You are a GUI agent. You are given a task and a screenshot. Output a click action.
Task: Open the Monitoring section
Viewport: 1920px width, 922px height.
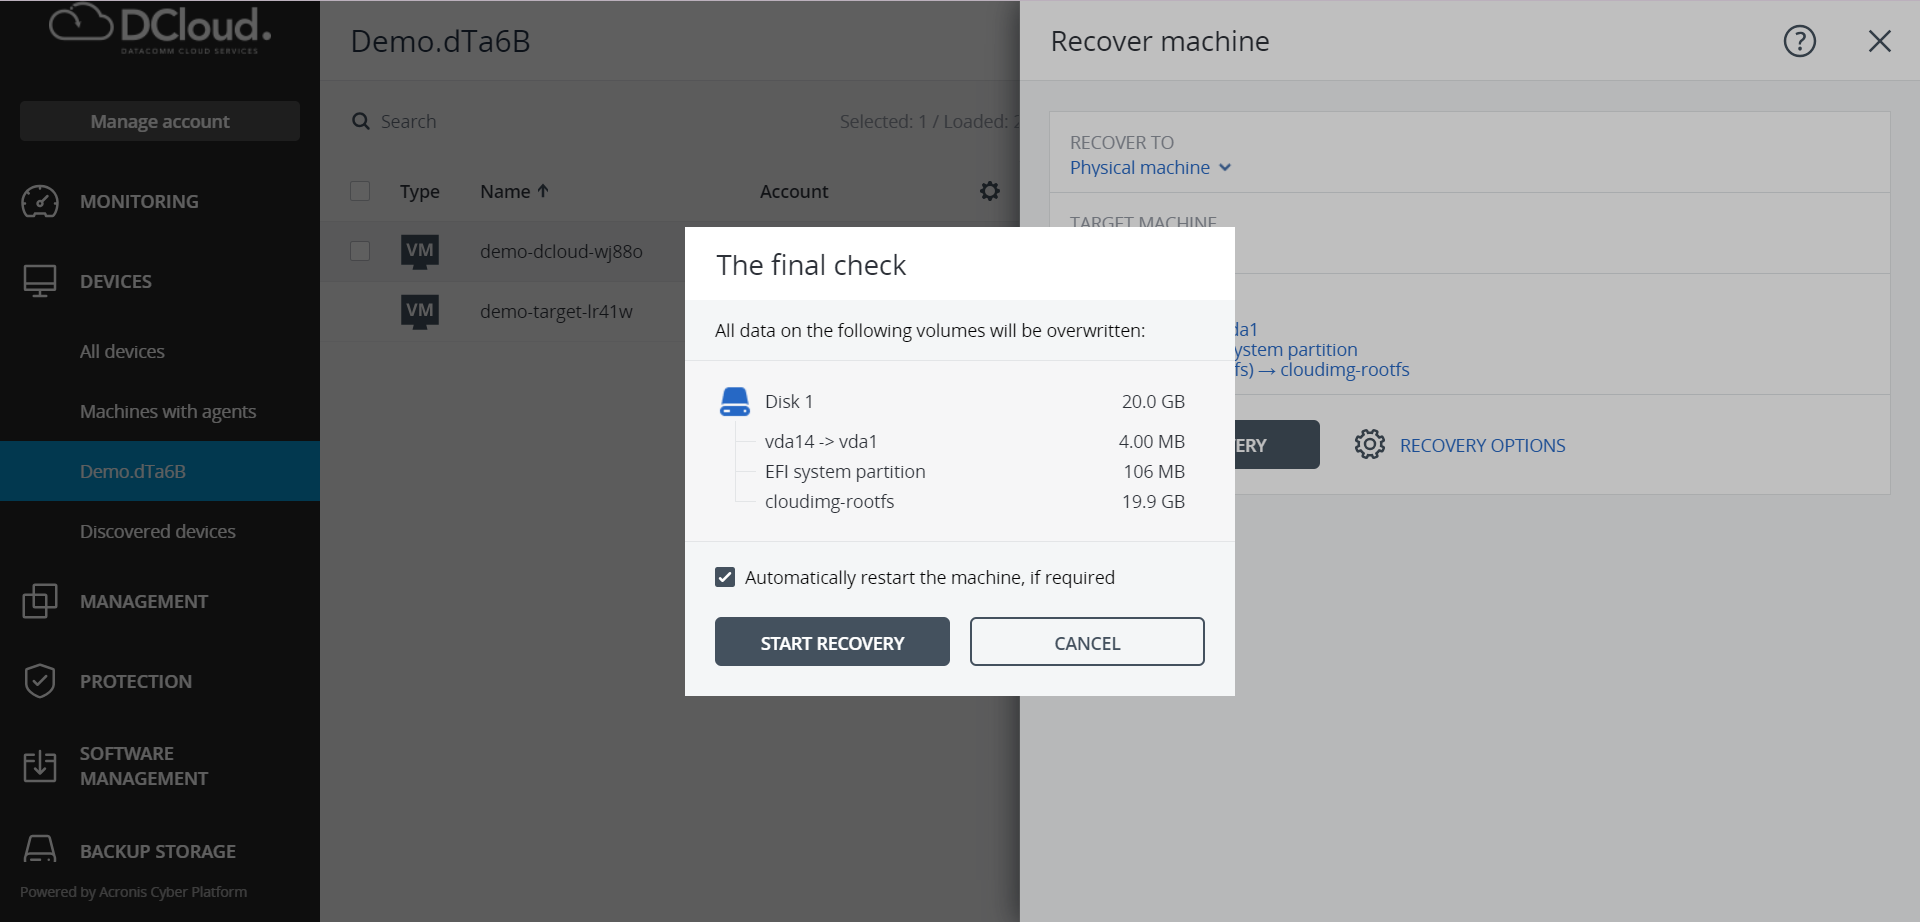pos(139,201)
